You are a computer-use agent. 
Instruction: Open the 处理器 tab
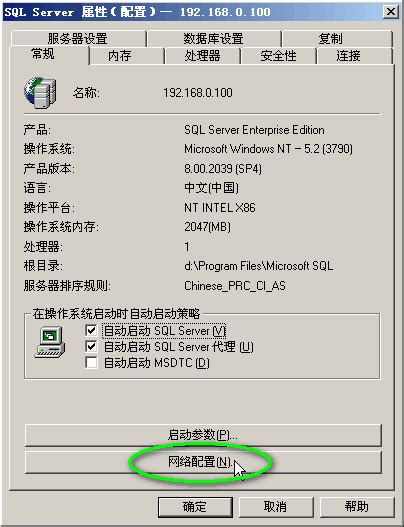click(202, 56)
